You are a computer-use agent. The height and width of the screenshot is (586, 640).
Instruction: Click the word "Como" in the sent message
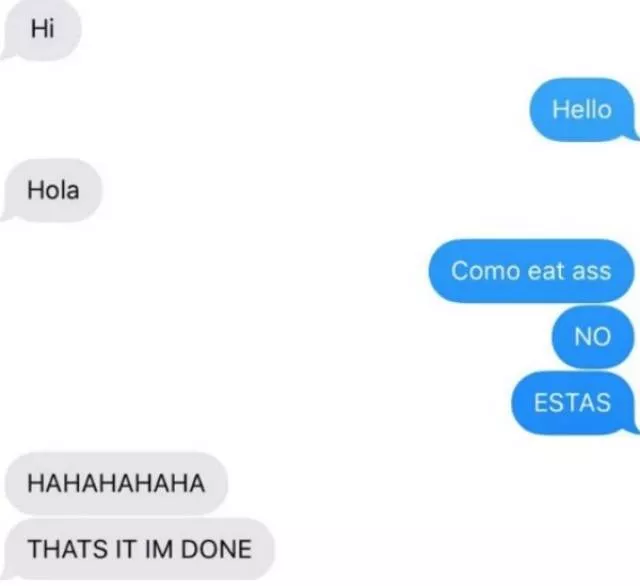coord(486,271)
